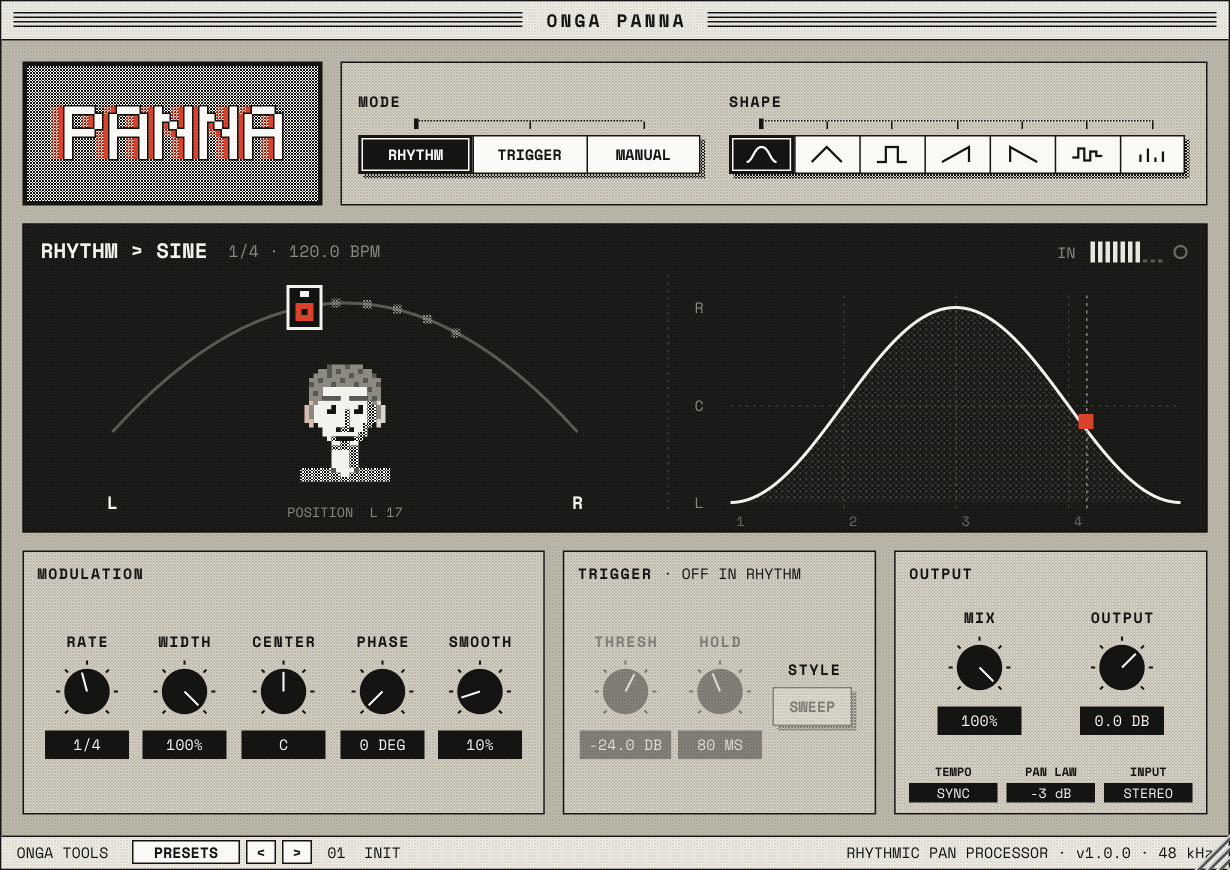1230x870 pixels.
Task: Click the MIX knob
Action: [979, 667]
